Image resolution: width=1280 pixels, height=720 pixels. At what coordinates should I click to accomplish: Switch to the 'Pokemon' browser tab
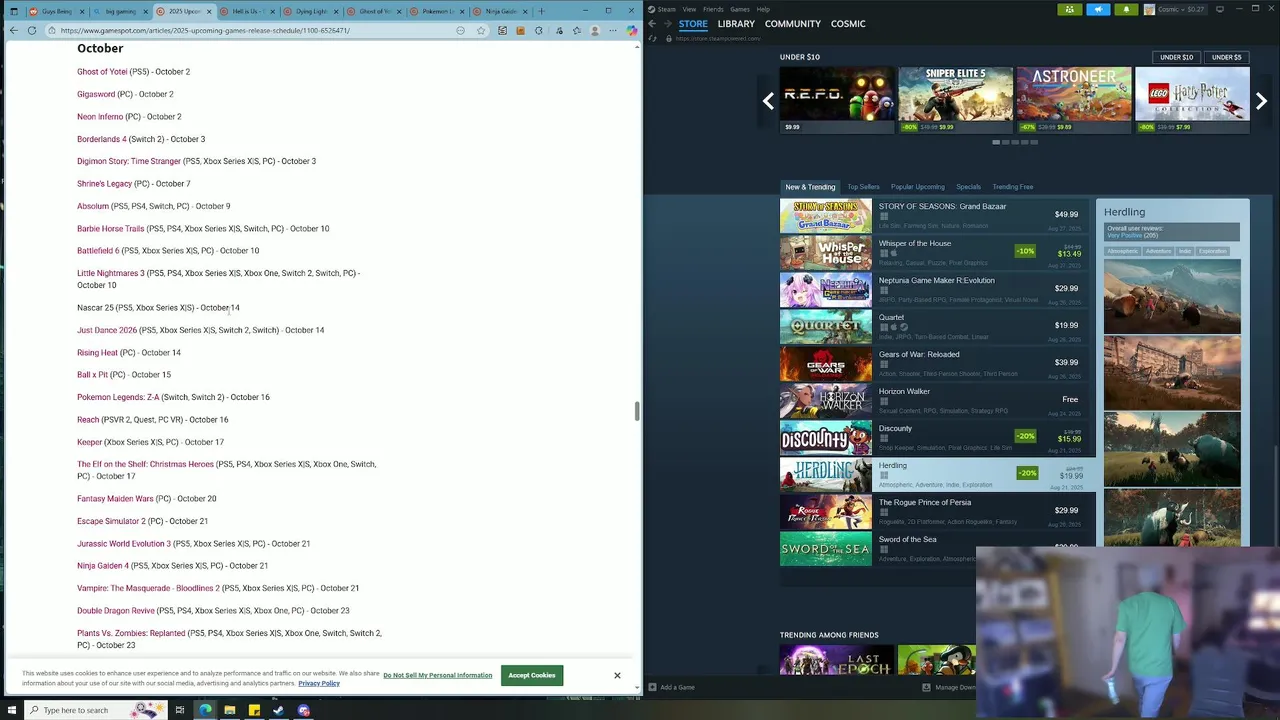(x=438, y=11)
